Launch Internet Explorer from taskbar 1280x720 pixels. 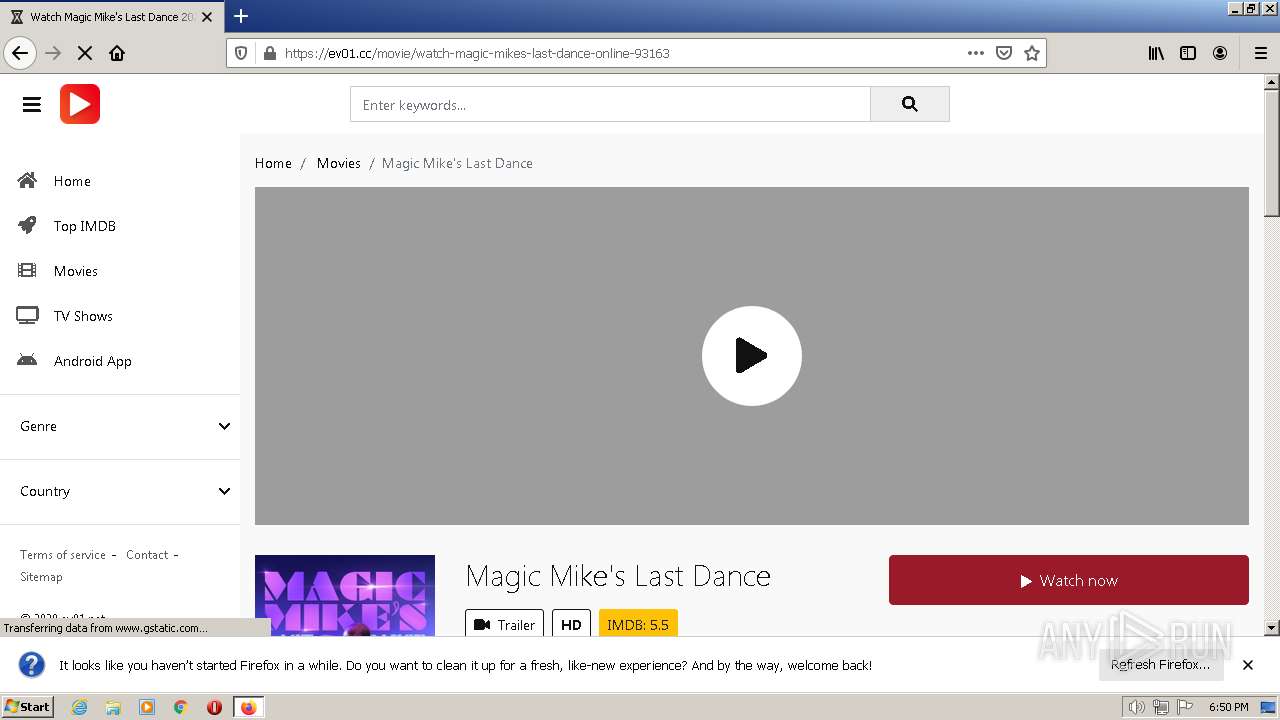(80, 707)
